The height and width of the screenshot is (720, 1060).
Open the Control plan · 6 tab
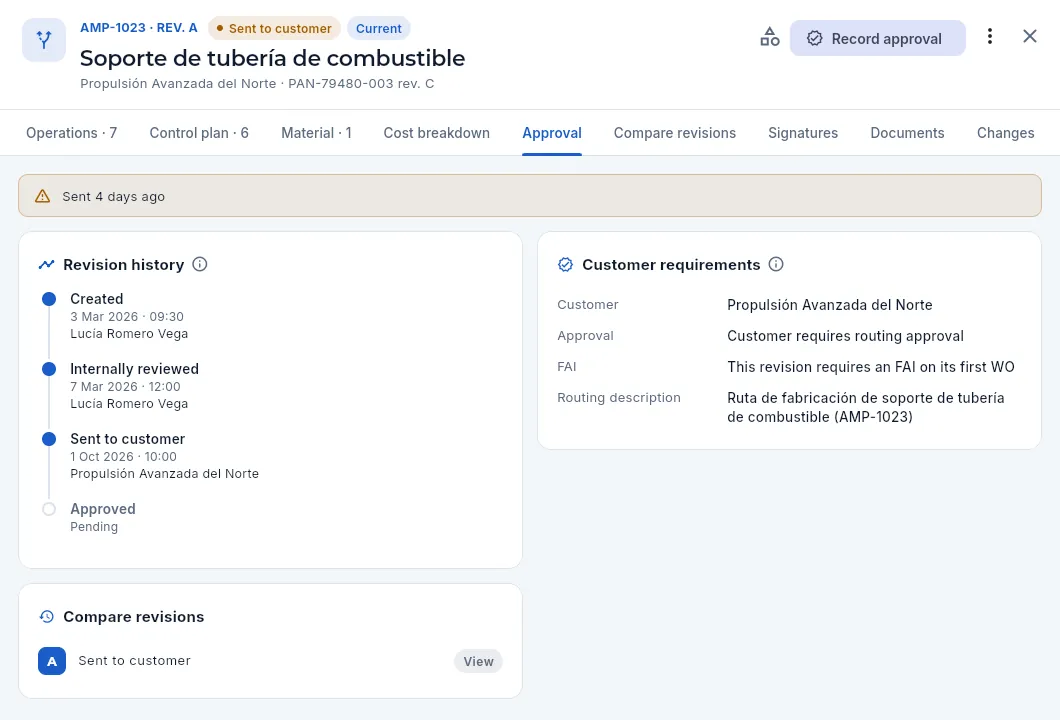tap(199, 133)
